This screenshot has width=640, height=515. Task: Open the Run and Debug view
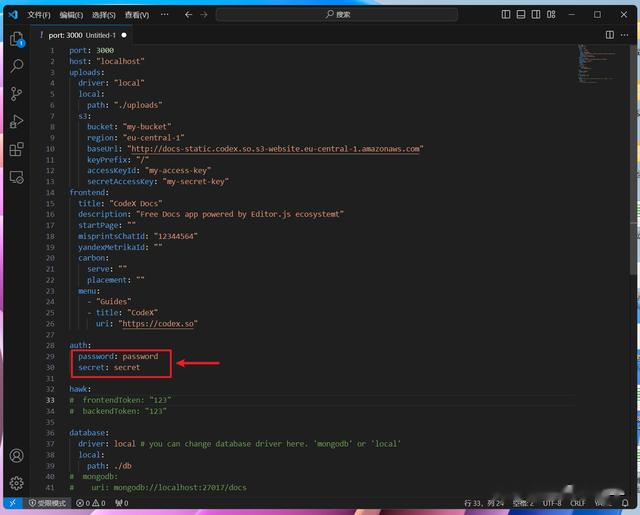pos(17,122)
